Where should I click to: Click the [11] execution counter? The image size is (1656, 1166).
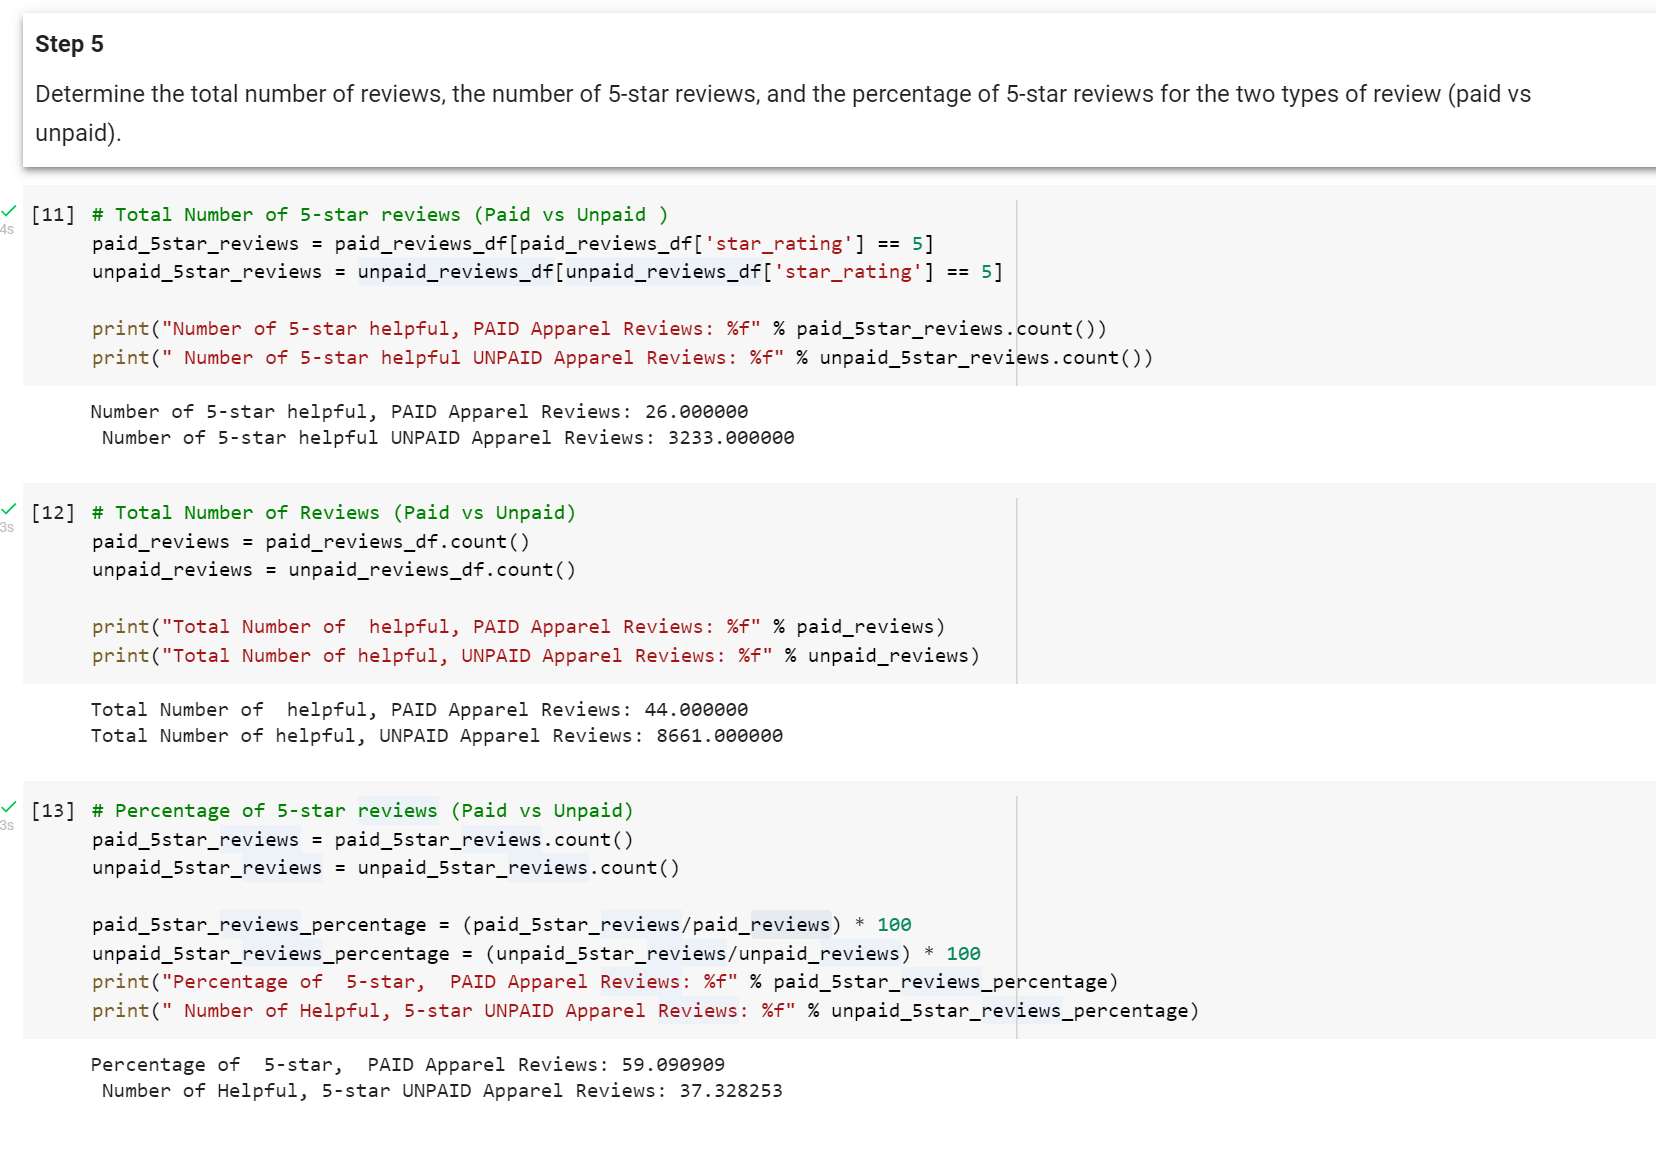pos(54,214)
